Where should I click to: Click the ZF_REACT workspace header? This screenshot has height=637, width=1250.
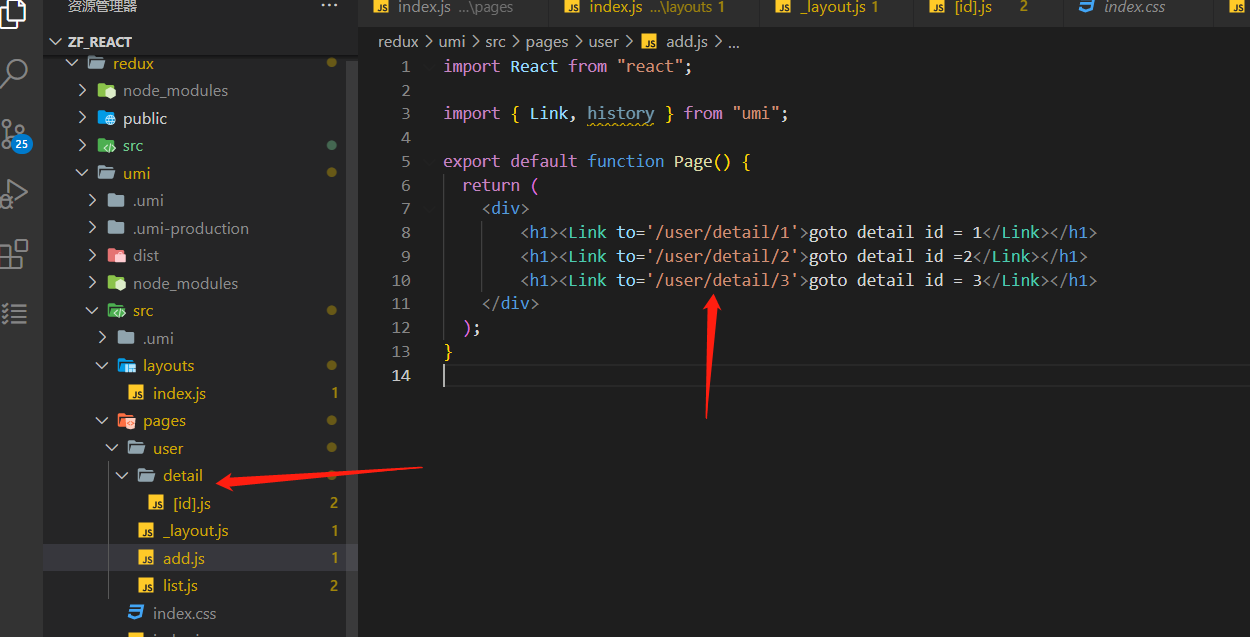tap(100, 42)
